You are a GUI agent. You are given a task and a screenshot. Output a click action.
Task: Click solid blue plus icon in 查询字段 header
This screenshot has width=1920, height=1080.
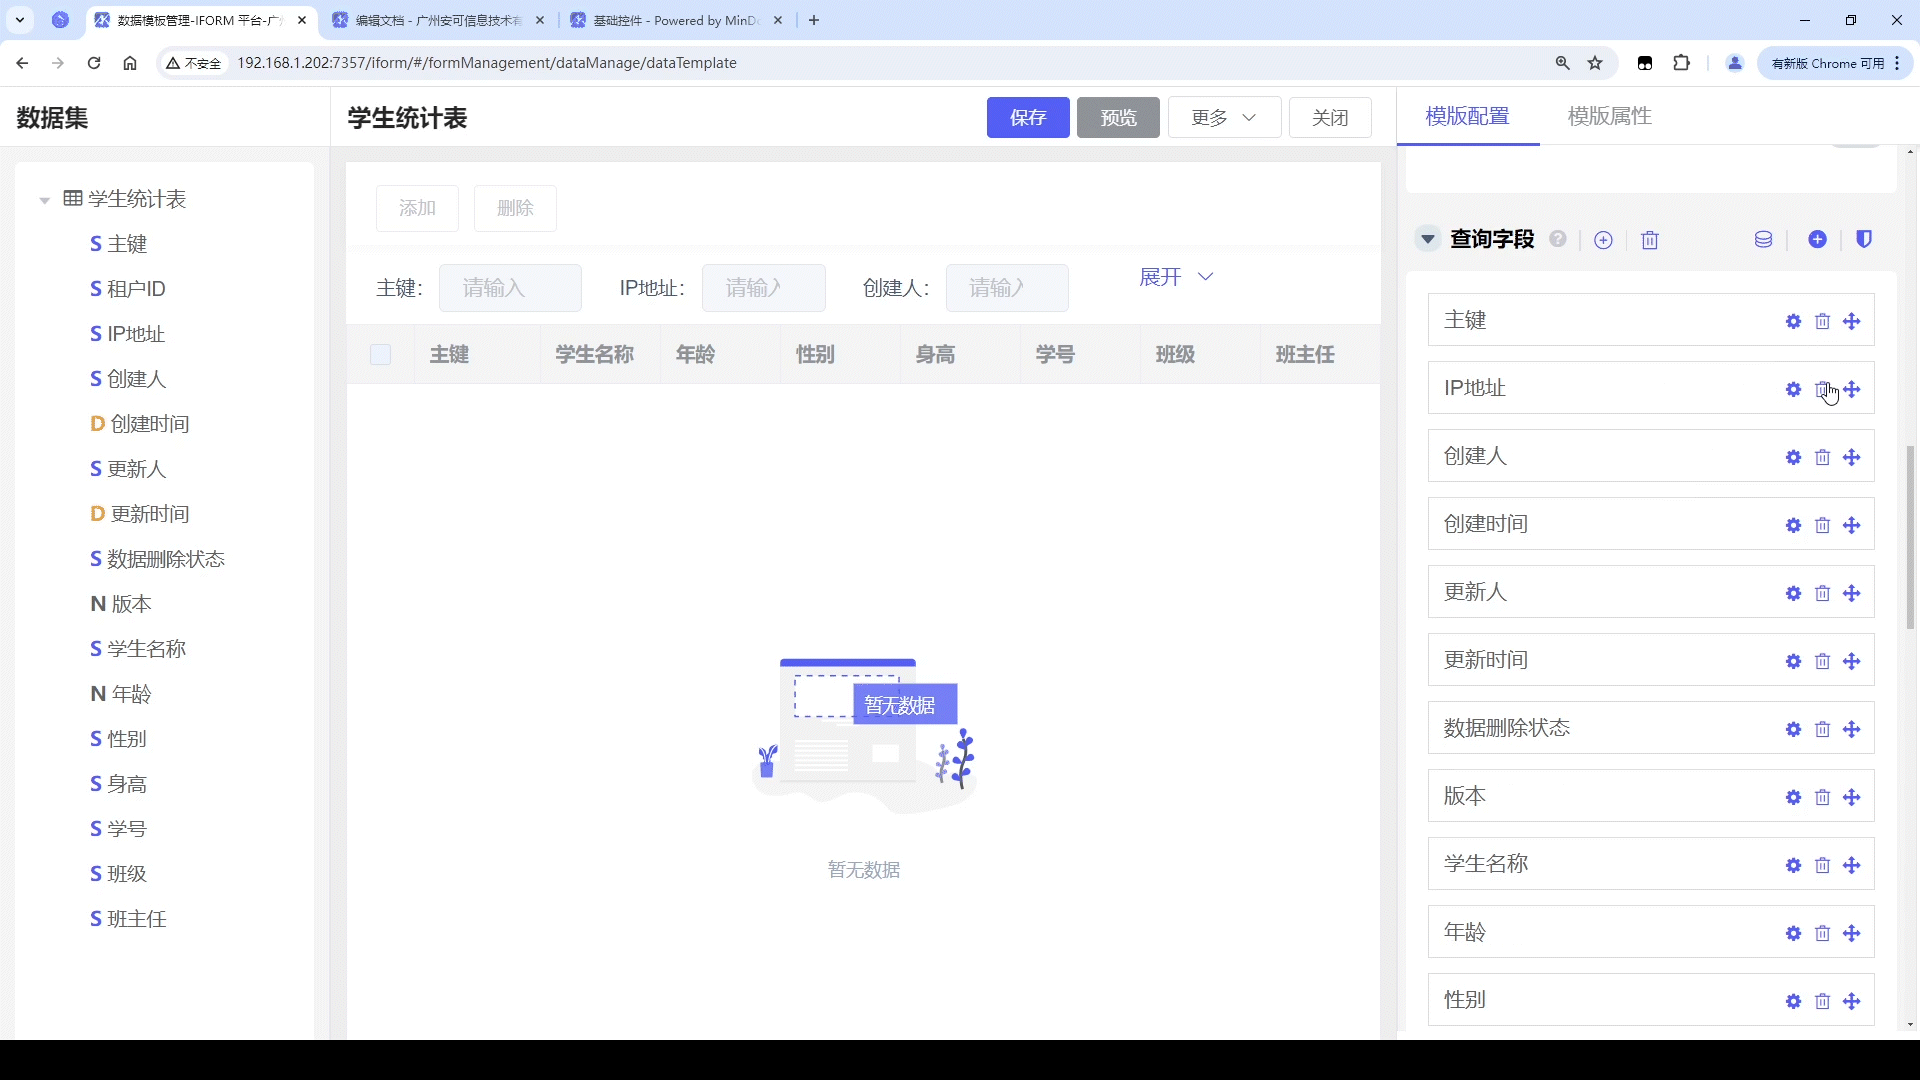(x=1817, y=239)
